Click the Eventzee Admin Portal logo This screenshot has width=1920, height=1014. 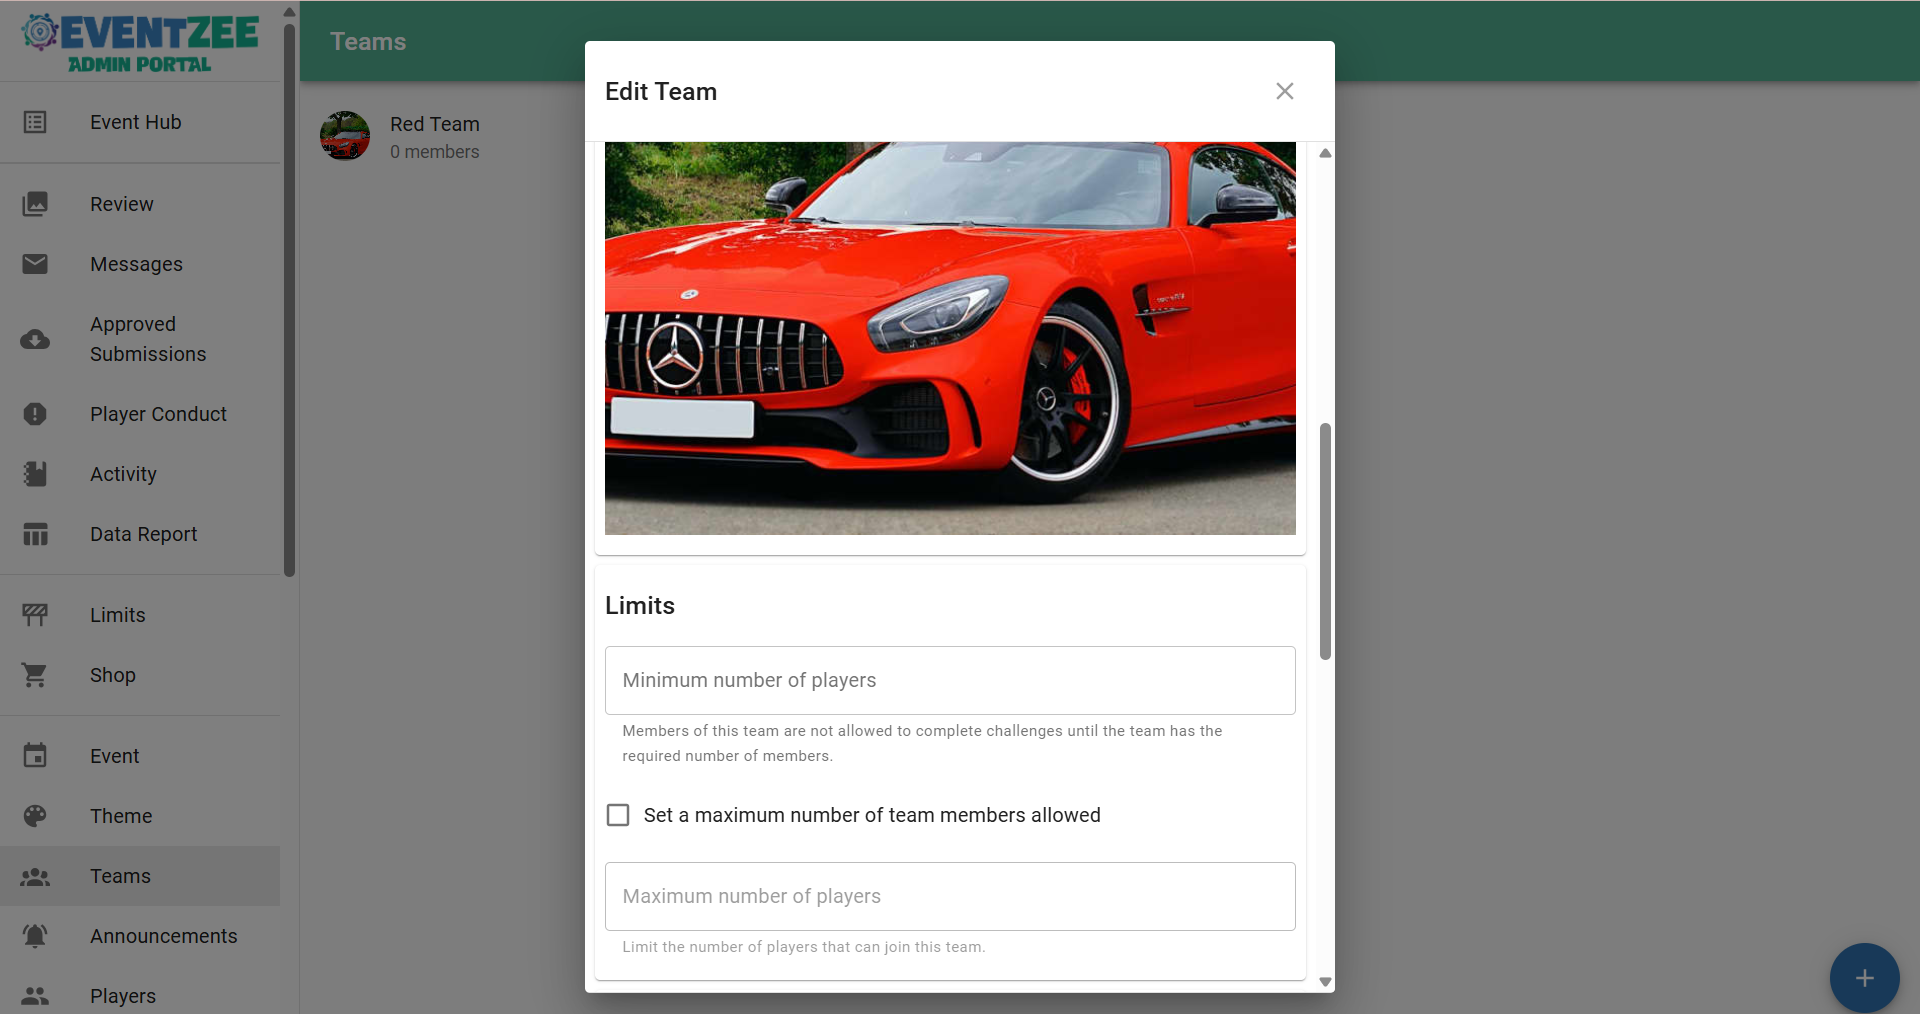(x=140, y=43)
